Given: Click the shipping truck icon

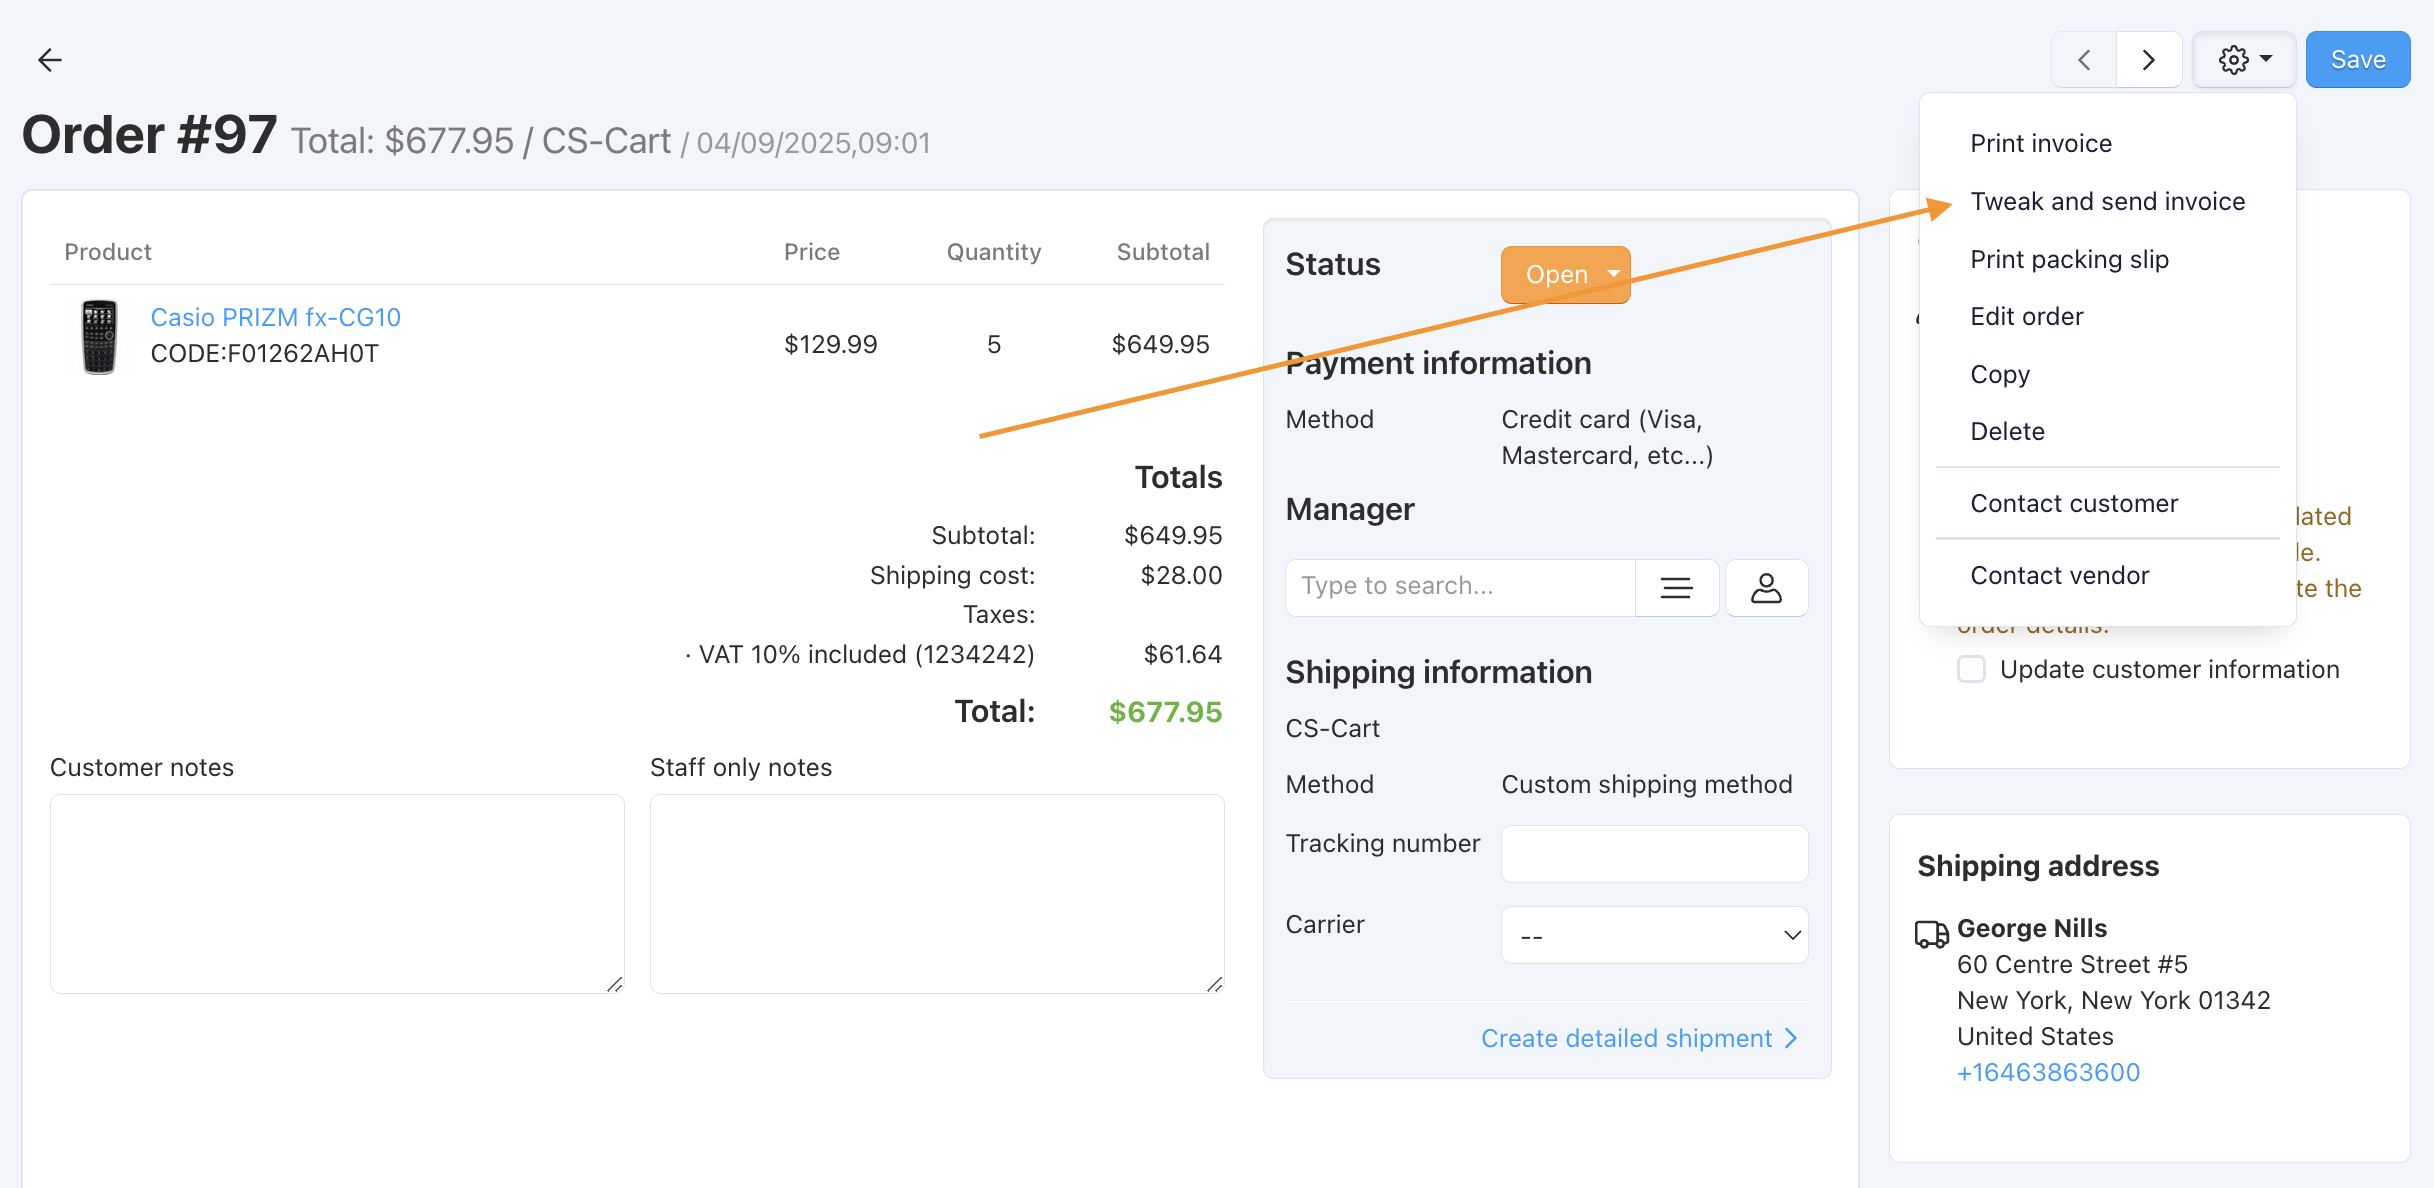Looking at the screenshot, I should coord(1932,933).
